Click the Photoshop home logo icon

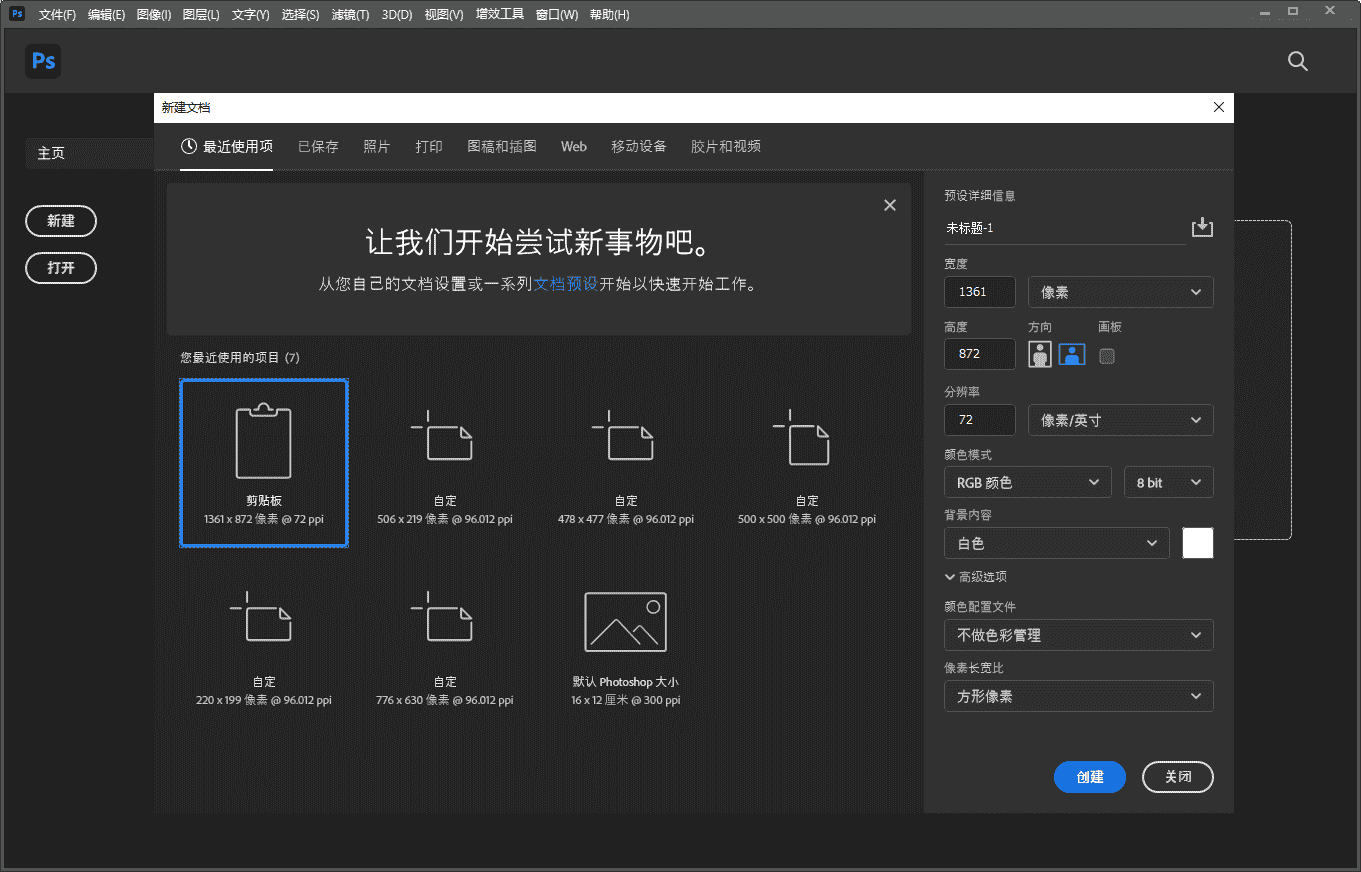[43, 61]
